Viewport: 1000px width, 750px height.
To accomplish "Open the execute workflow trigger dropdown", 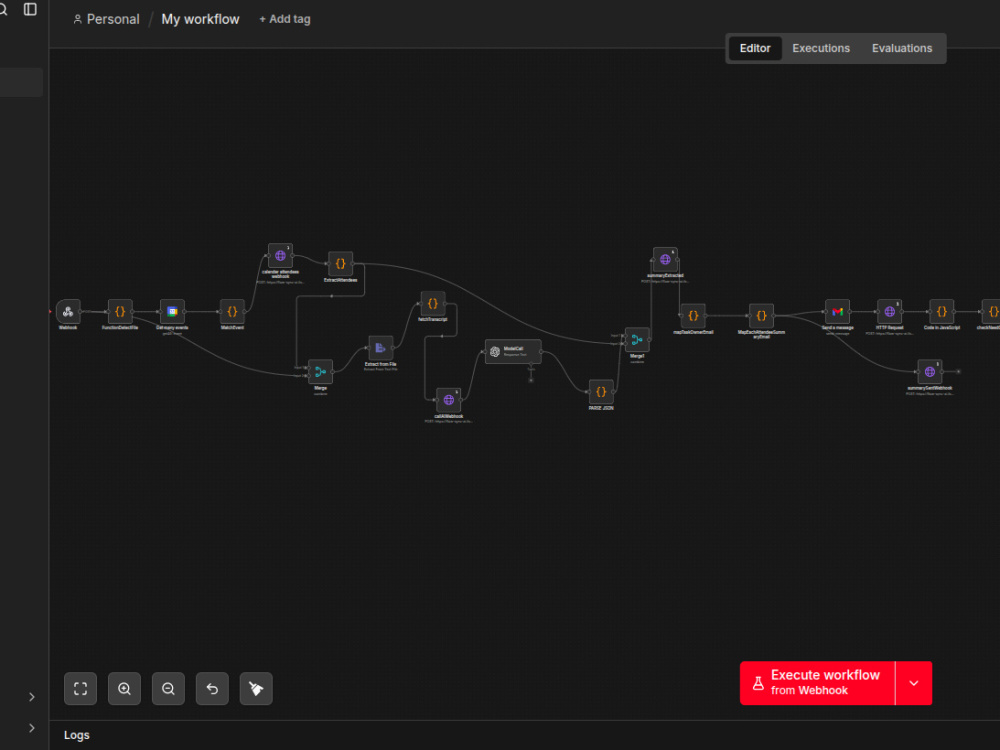I will [914, 683].
